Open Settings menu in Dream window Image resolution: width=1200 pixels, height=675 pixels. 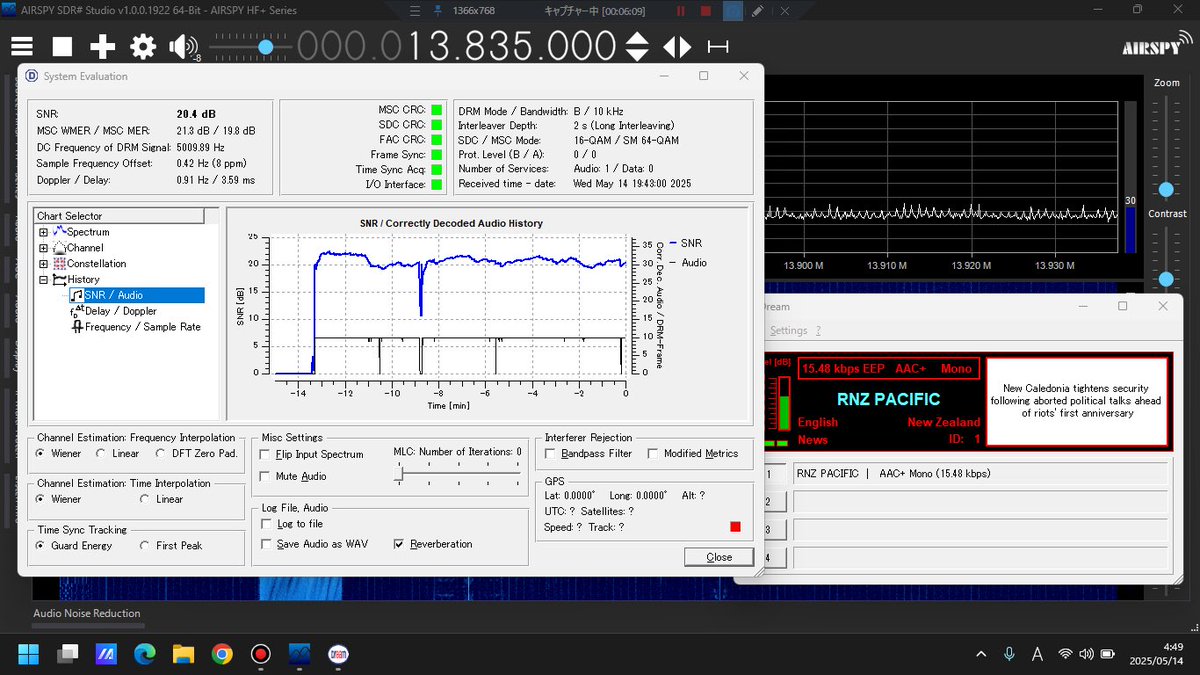pyautogui.click(x=788, y=330)
